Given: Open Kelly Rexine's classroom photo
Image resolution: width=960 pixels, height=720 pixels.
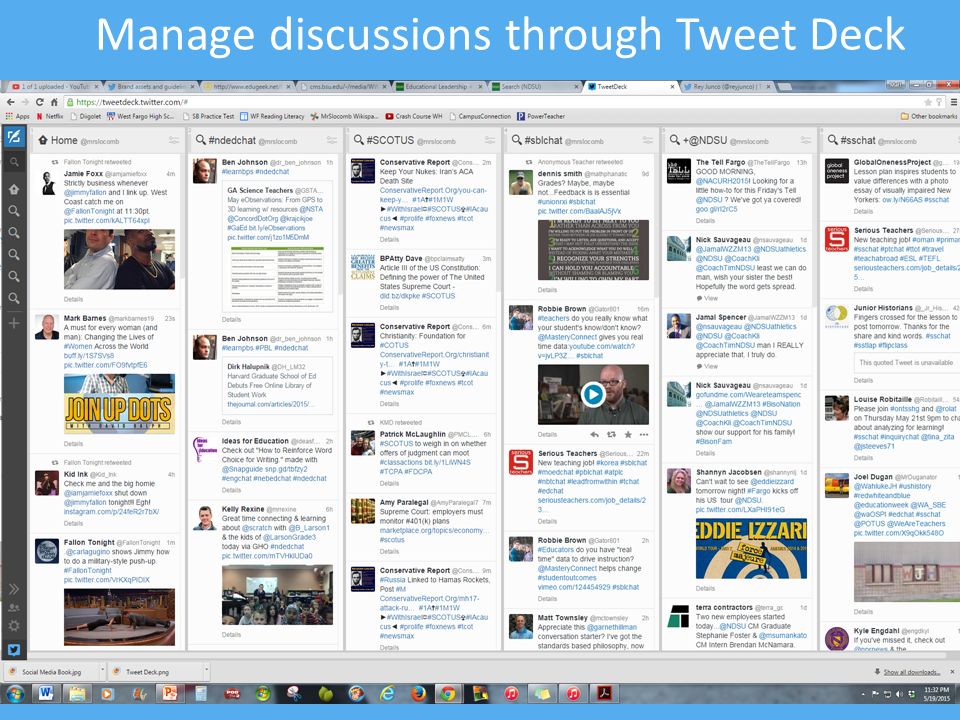Looking at the screenshot, I should point(277,595).
